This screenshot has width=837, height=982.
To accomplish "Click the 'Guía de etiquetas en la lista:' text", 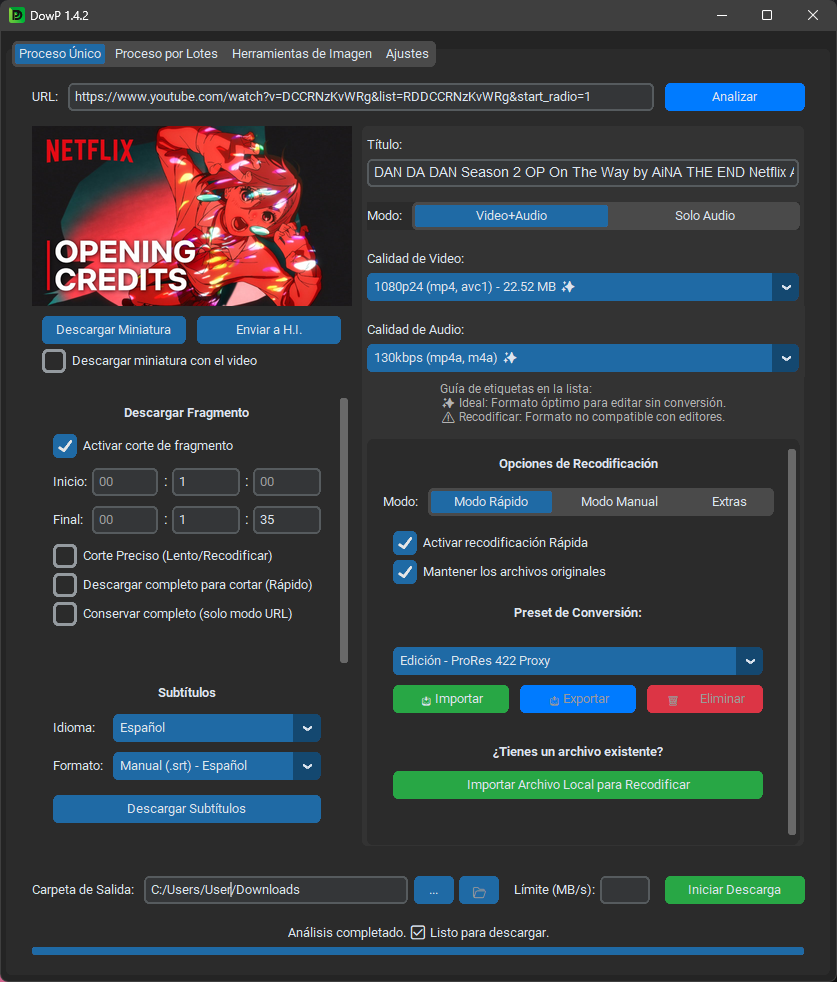I will click(x=516, y=389).
